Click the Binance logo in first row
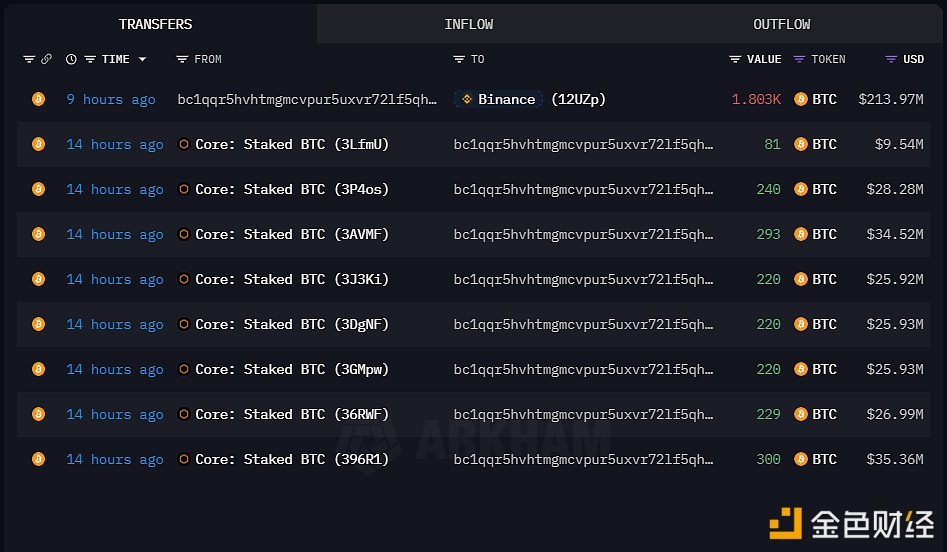The height and width of the screenshot is (552, 947). tap(465, 99)
